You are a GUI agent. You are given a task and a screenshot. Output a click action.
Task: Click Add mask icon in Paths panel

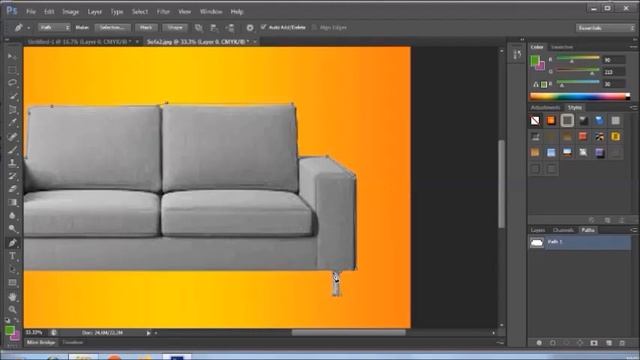click(594, 343)
